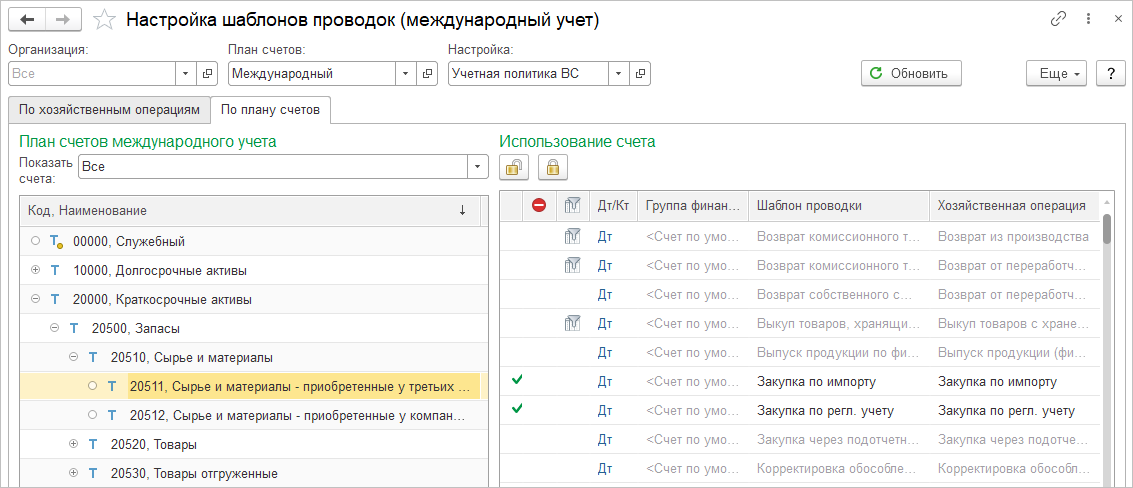Viewport: 1133px width, 488px height.
Task: Click the red stop sign column header
Action: pyautogui.click(x=539, y=206)
